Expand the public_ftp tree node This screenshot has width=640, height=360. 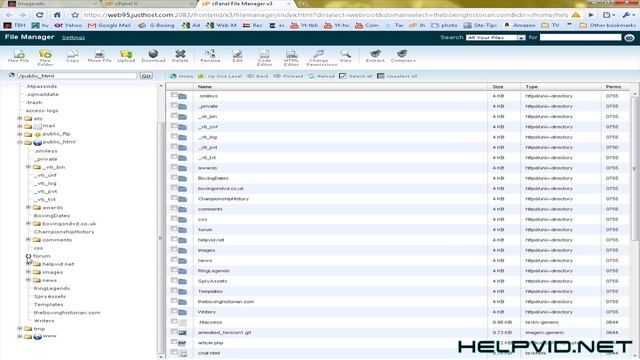pyautogui.click(x=20, y=134)
